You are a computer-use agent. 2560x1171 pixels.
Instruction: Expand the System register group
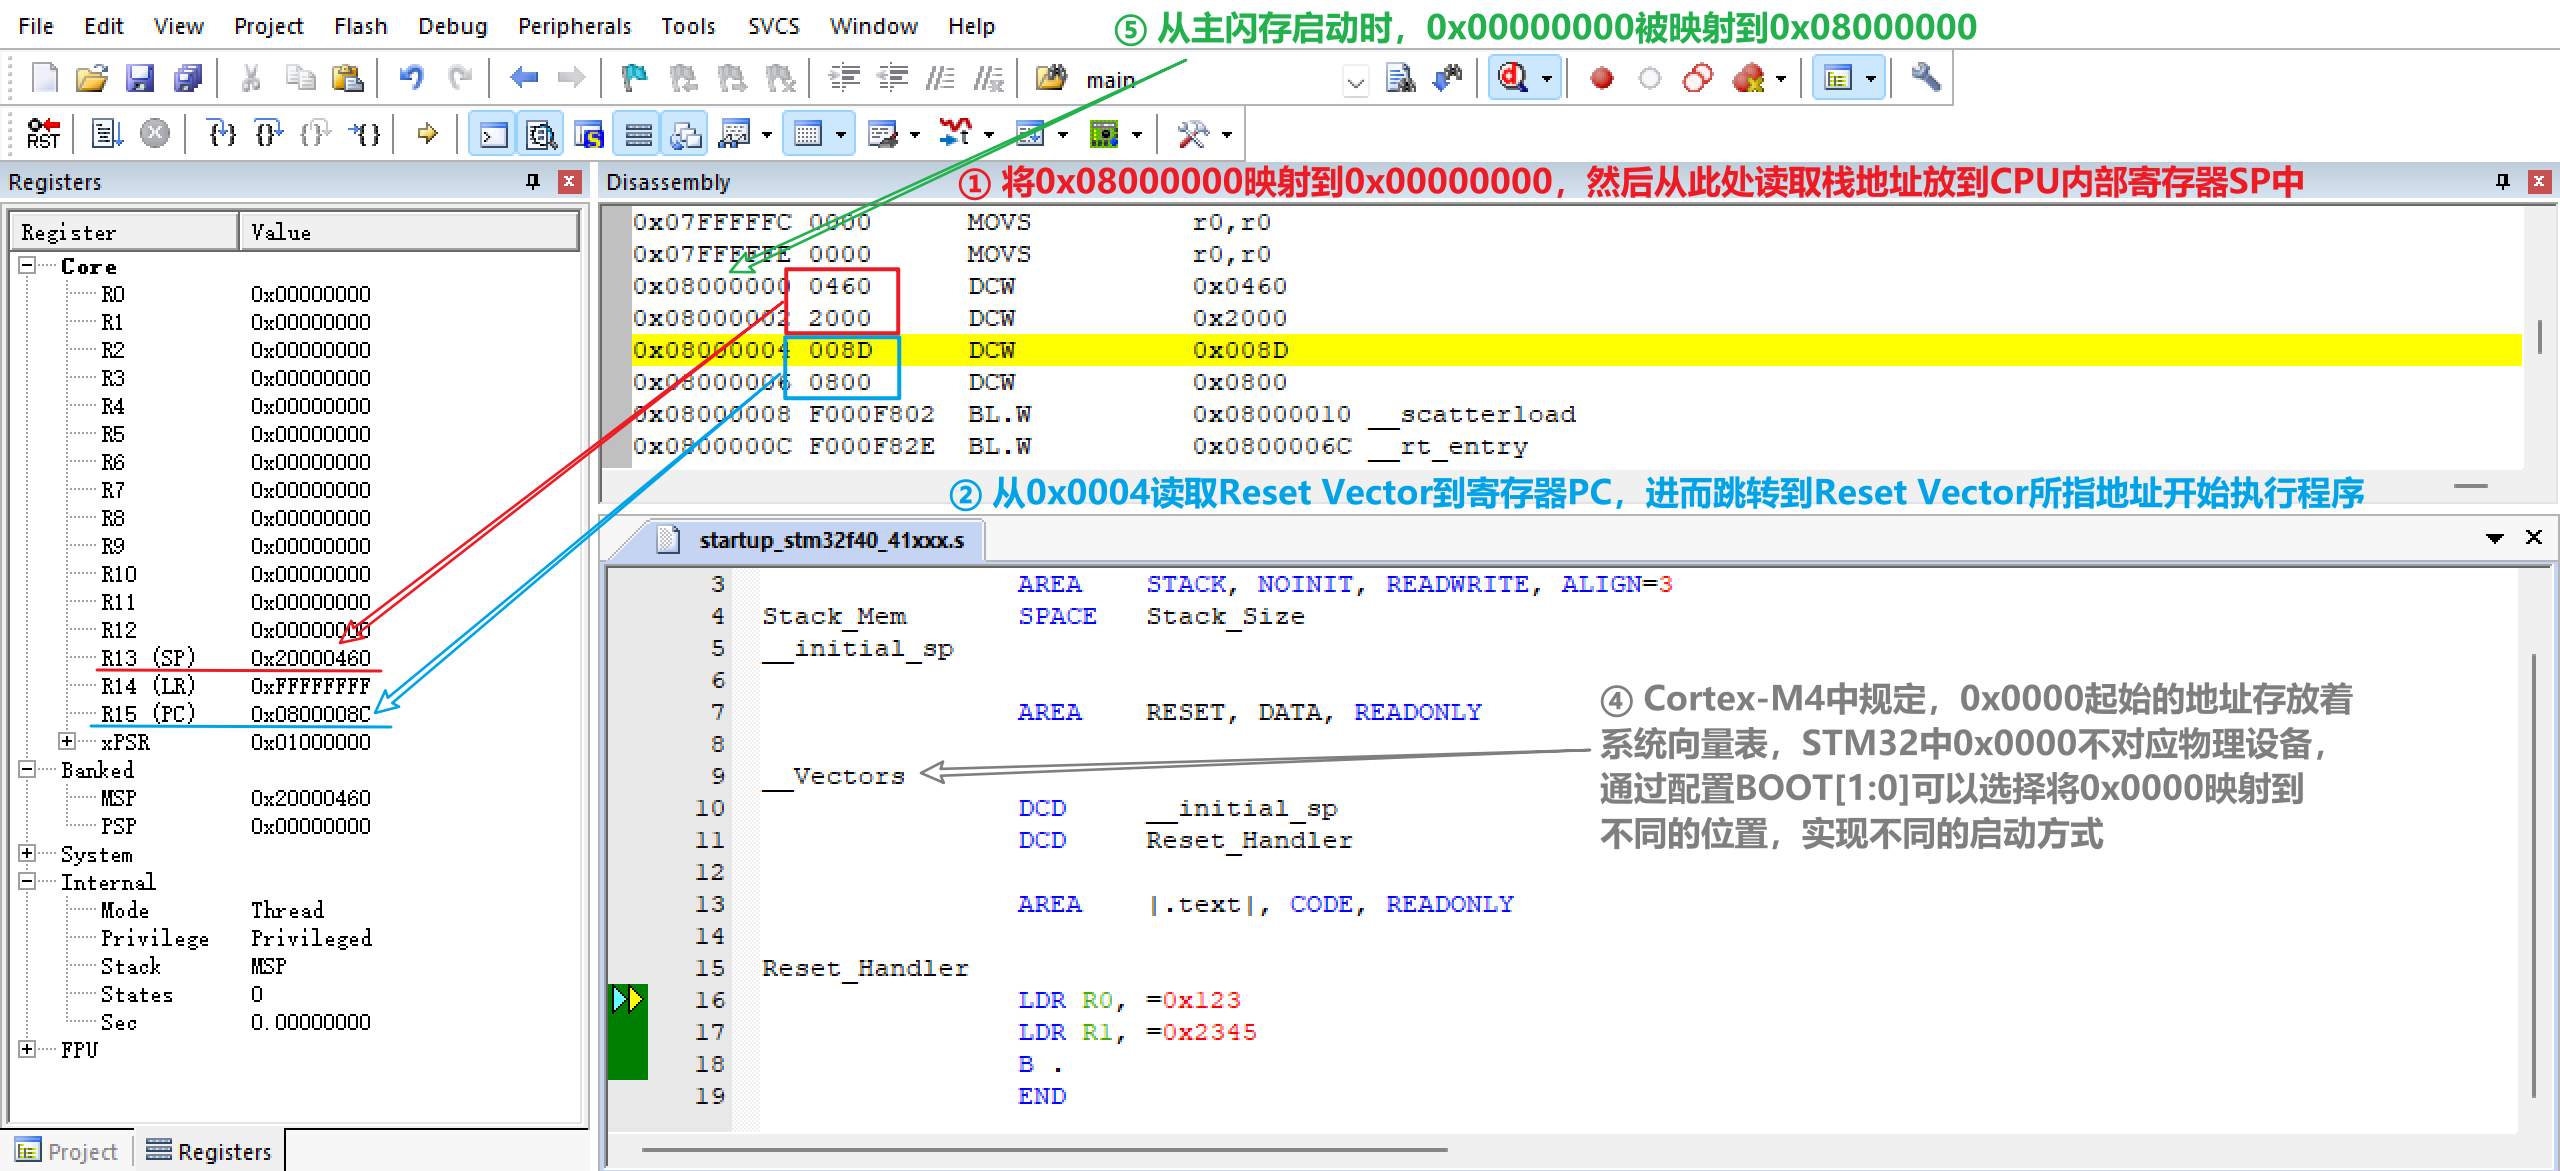point(27,854)
